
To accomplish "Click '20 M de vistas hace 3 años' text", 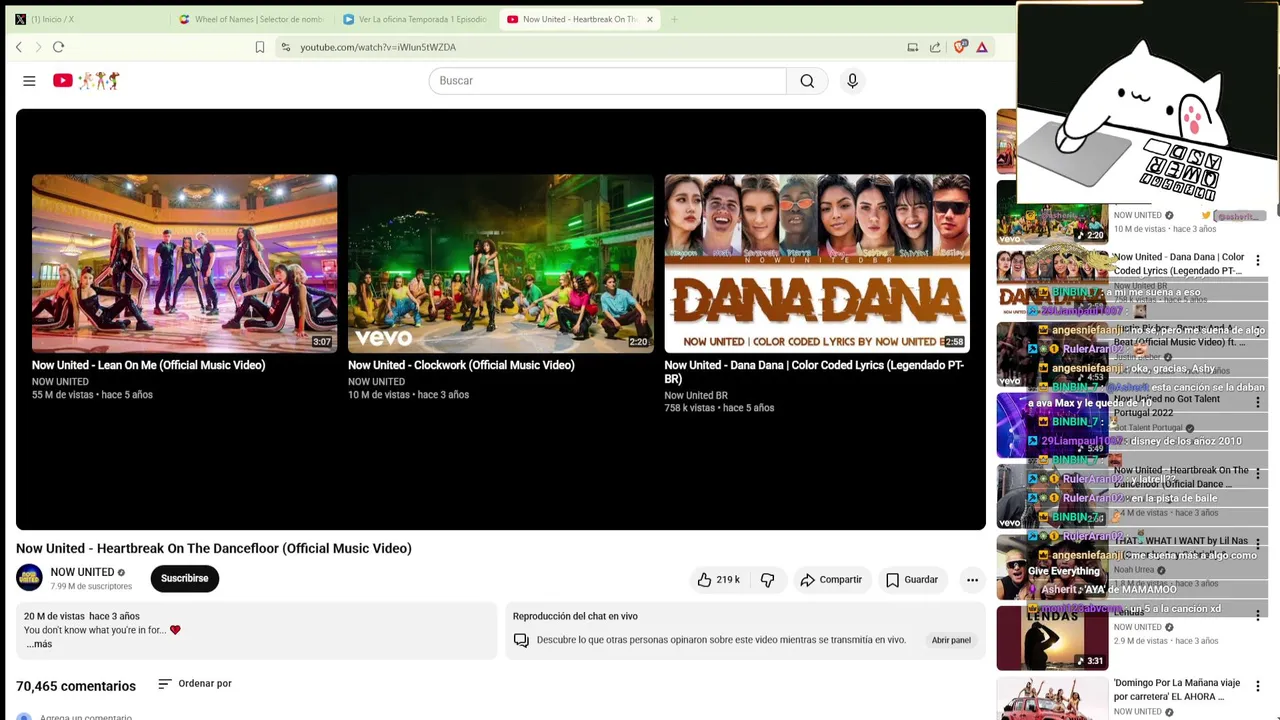I will tap(82, 616).
